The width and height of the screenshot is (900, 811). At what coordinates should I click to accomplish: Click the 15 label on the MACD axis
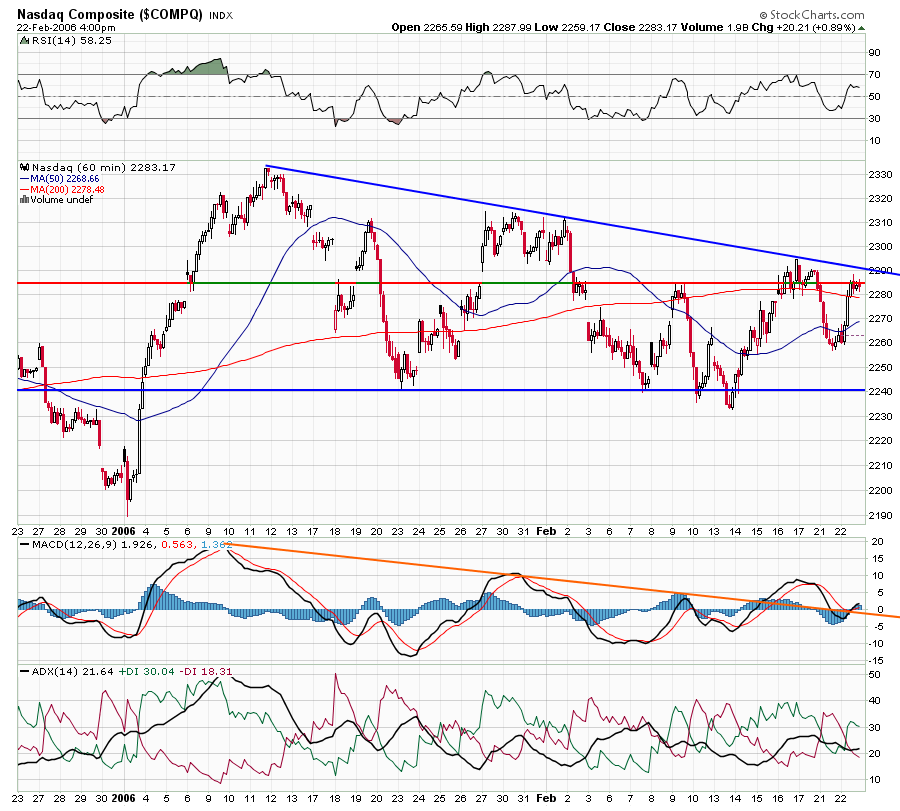[x=877, y=558]
